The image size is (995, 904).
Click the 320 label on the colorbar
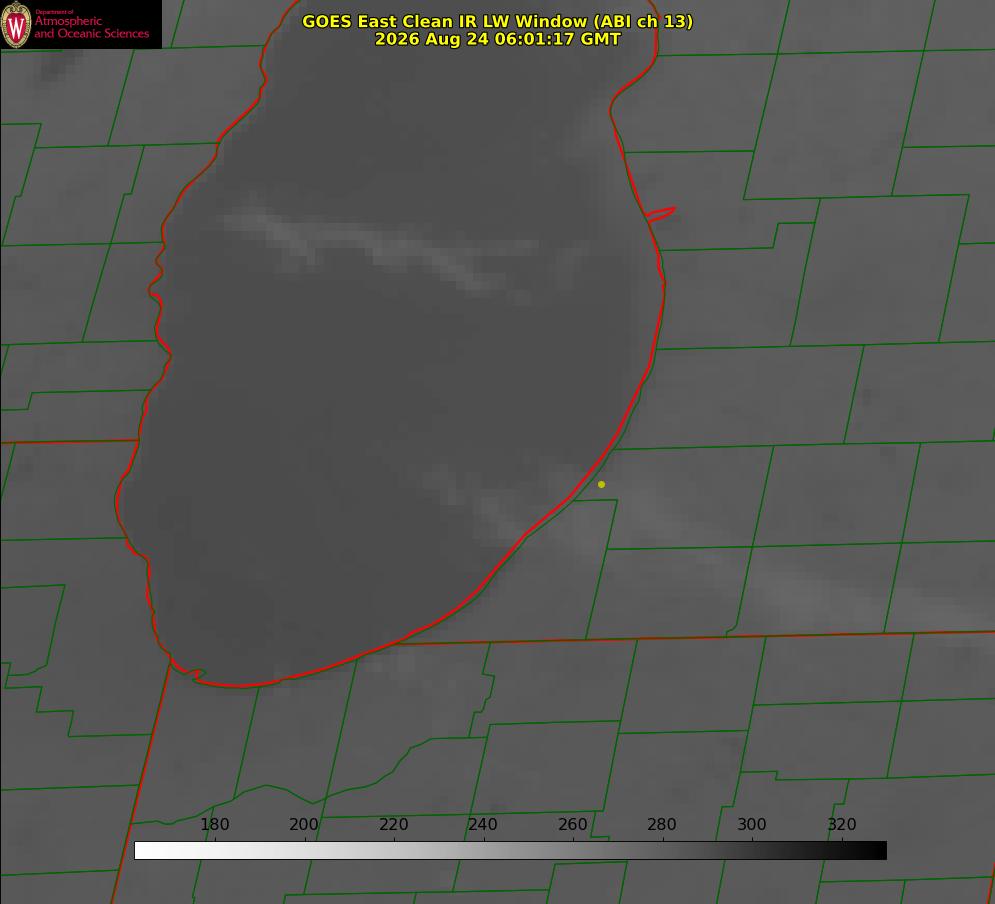tap(842, 824)
